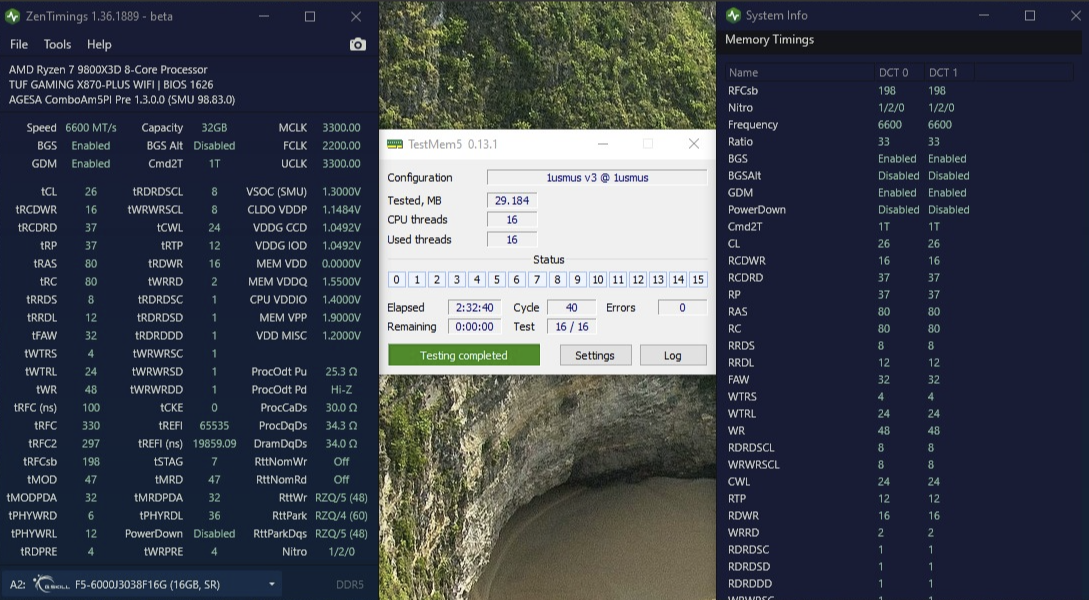Click the DCT 1 column header
1089x600 pixels.
949,72
